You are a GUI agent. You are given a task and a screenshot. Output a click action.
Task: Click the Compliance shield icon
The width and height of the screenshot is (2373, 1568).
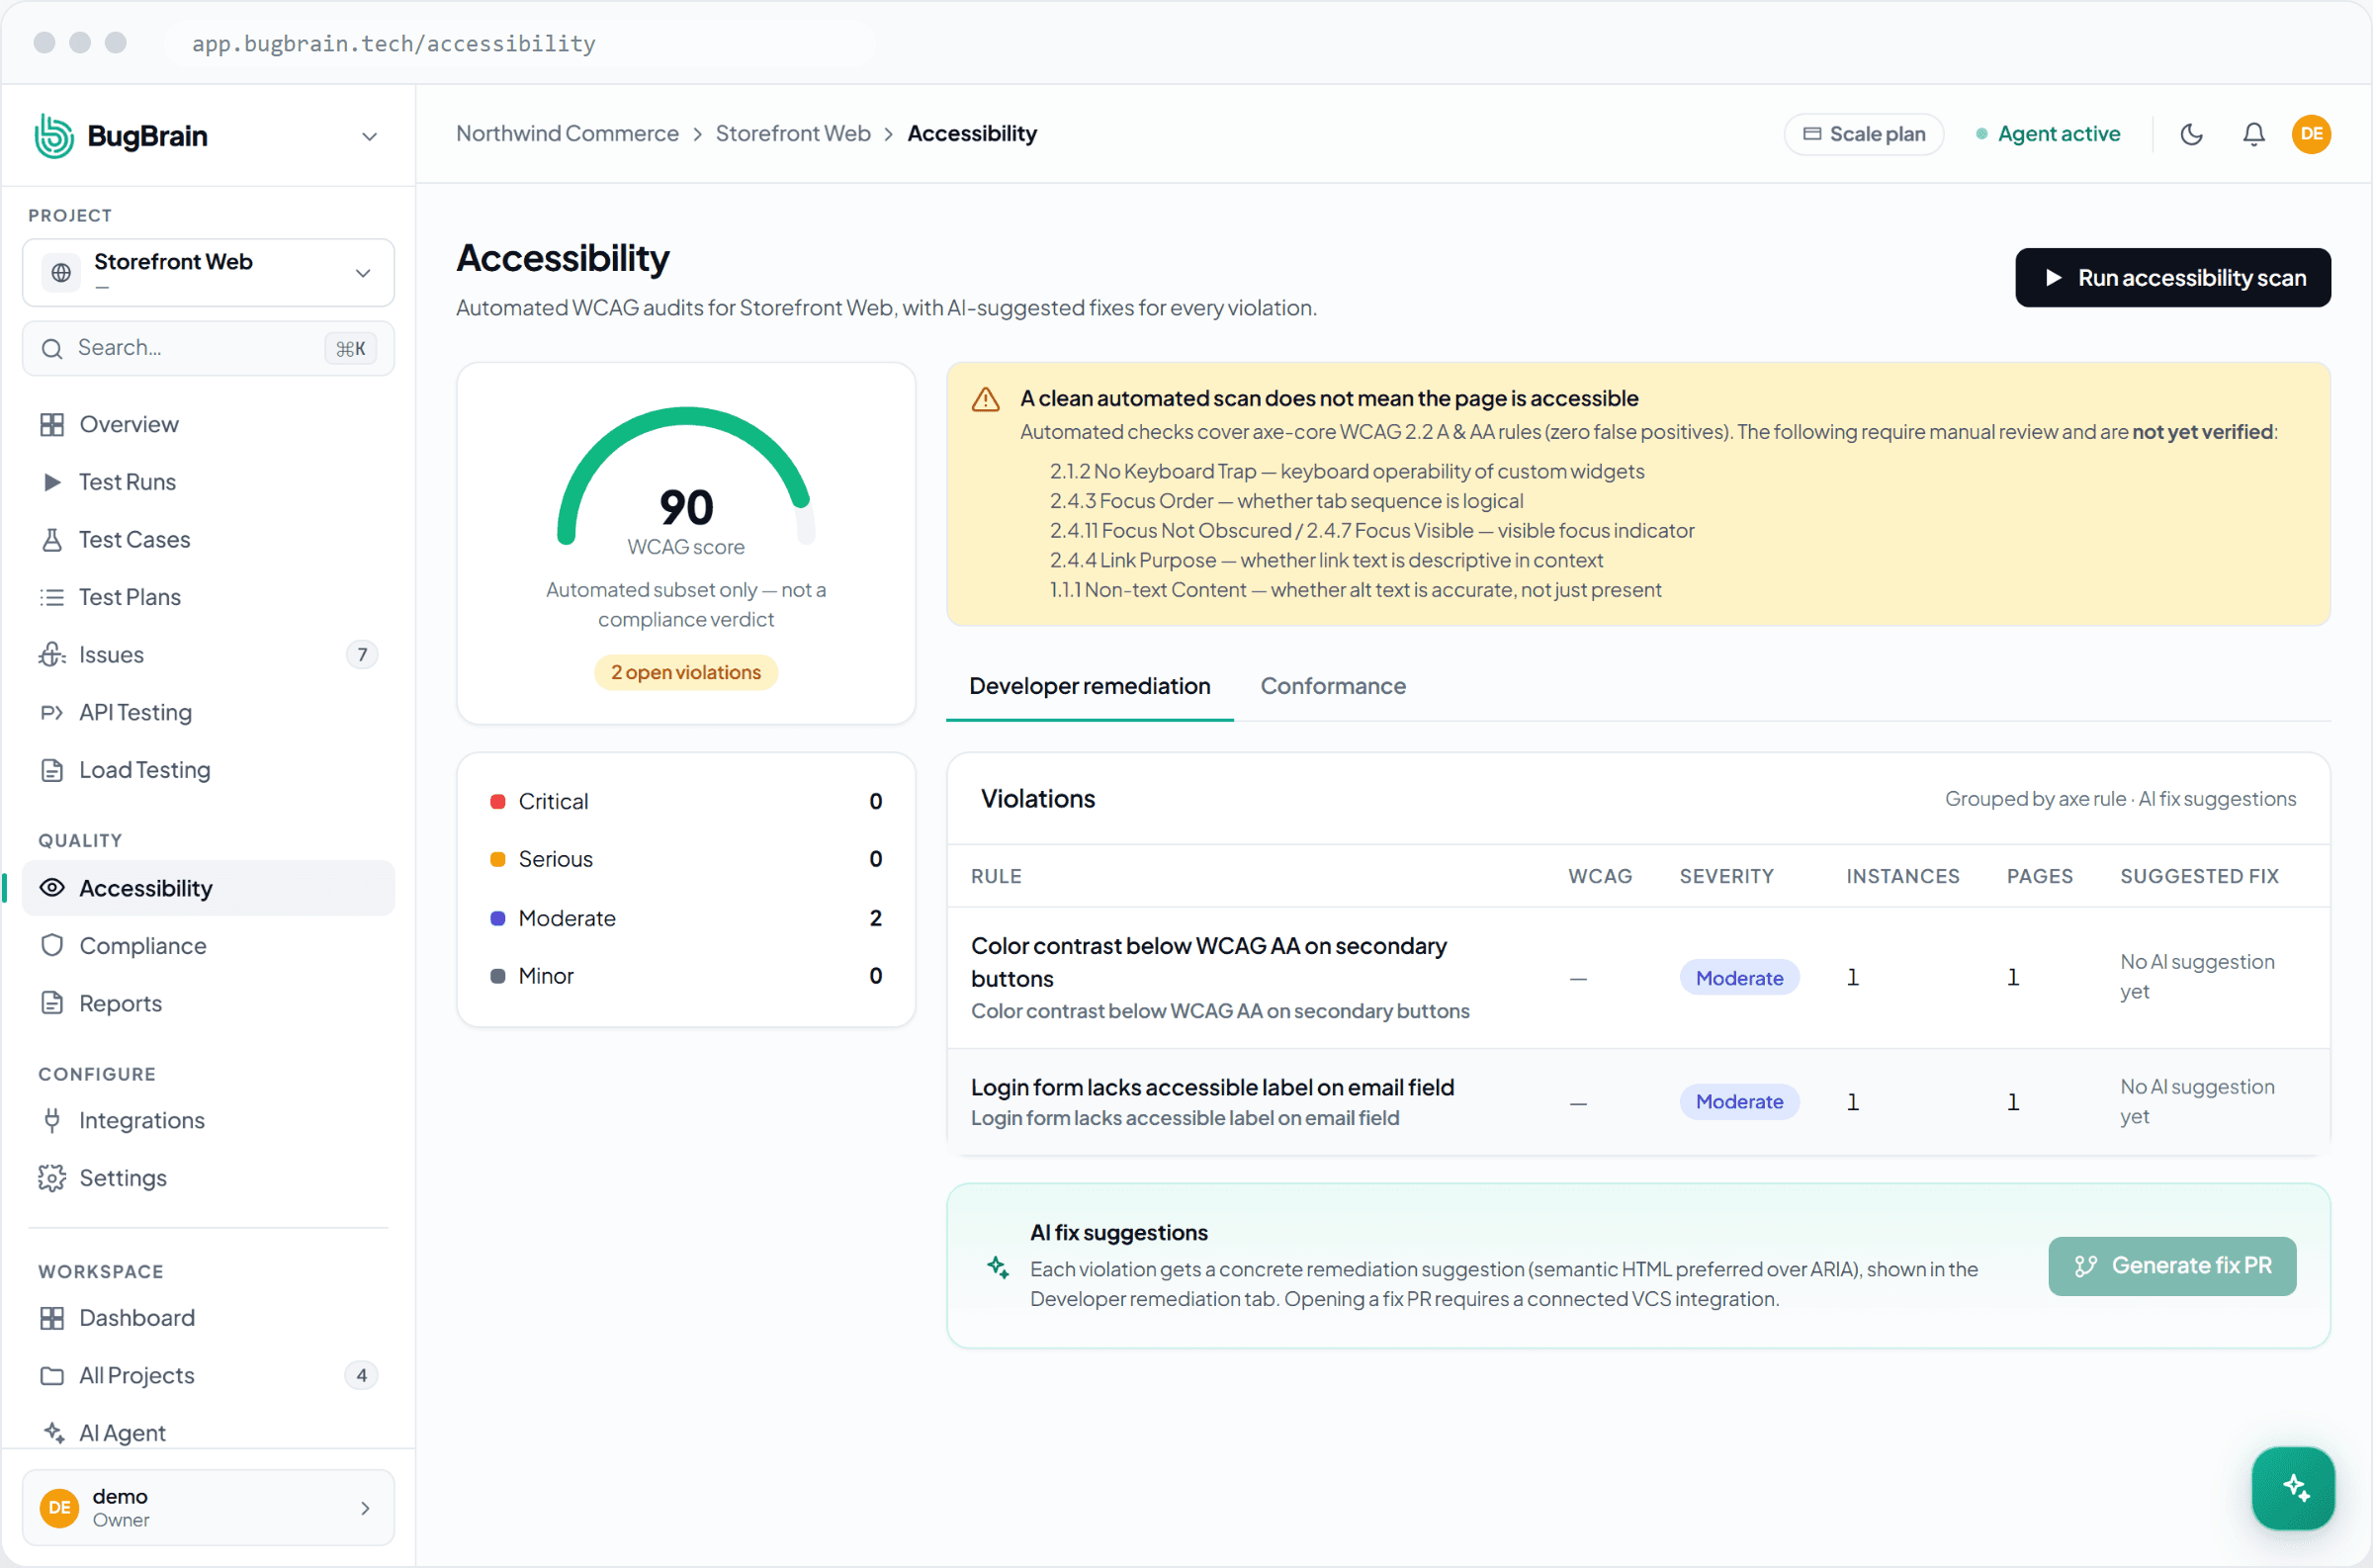[x=52, y=946]
